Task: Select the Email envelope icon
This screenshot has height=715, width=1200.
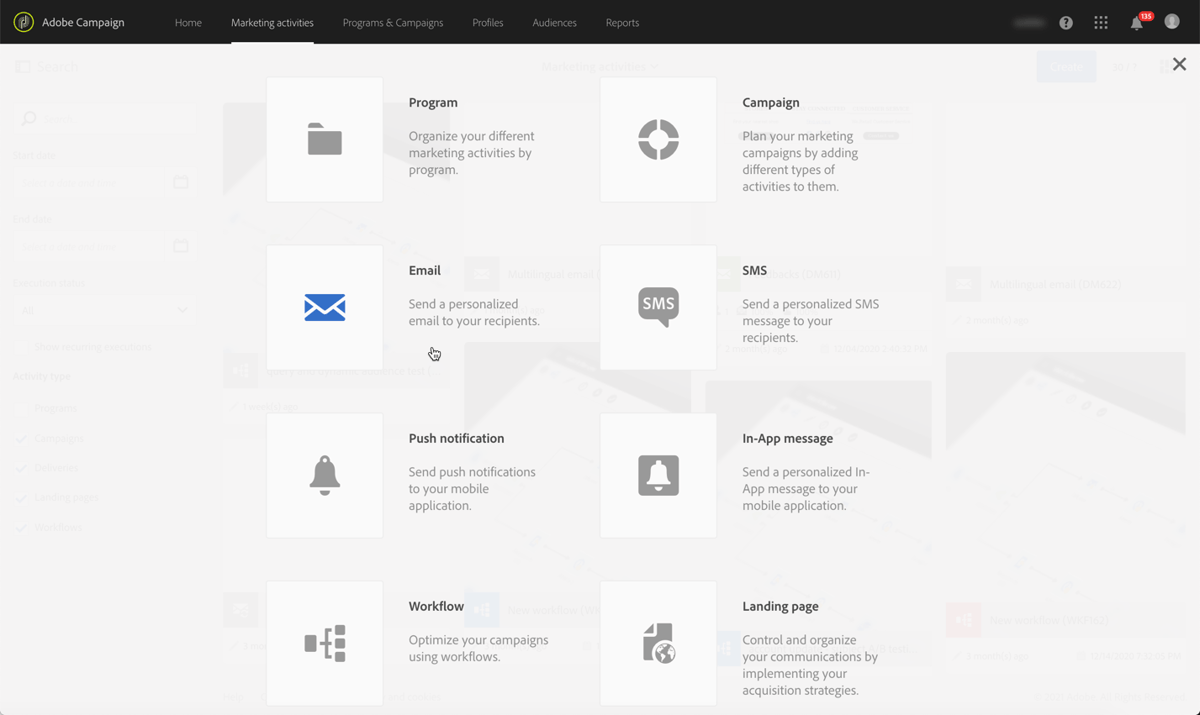Action: 324,307
